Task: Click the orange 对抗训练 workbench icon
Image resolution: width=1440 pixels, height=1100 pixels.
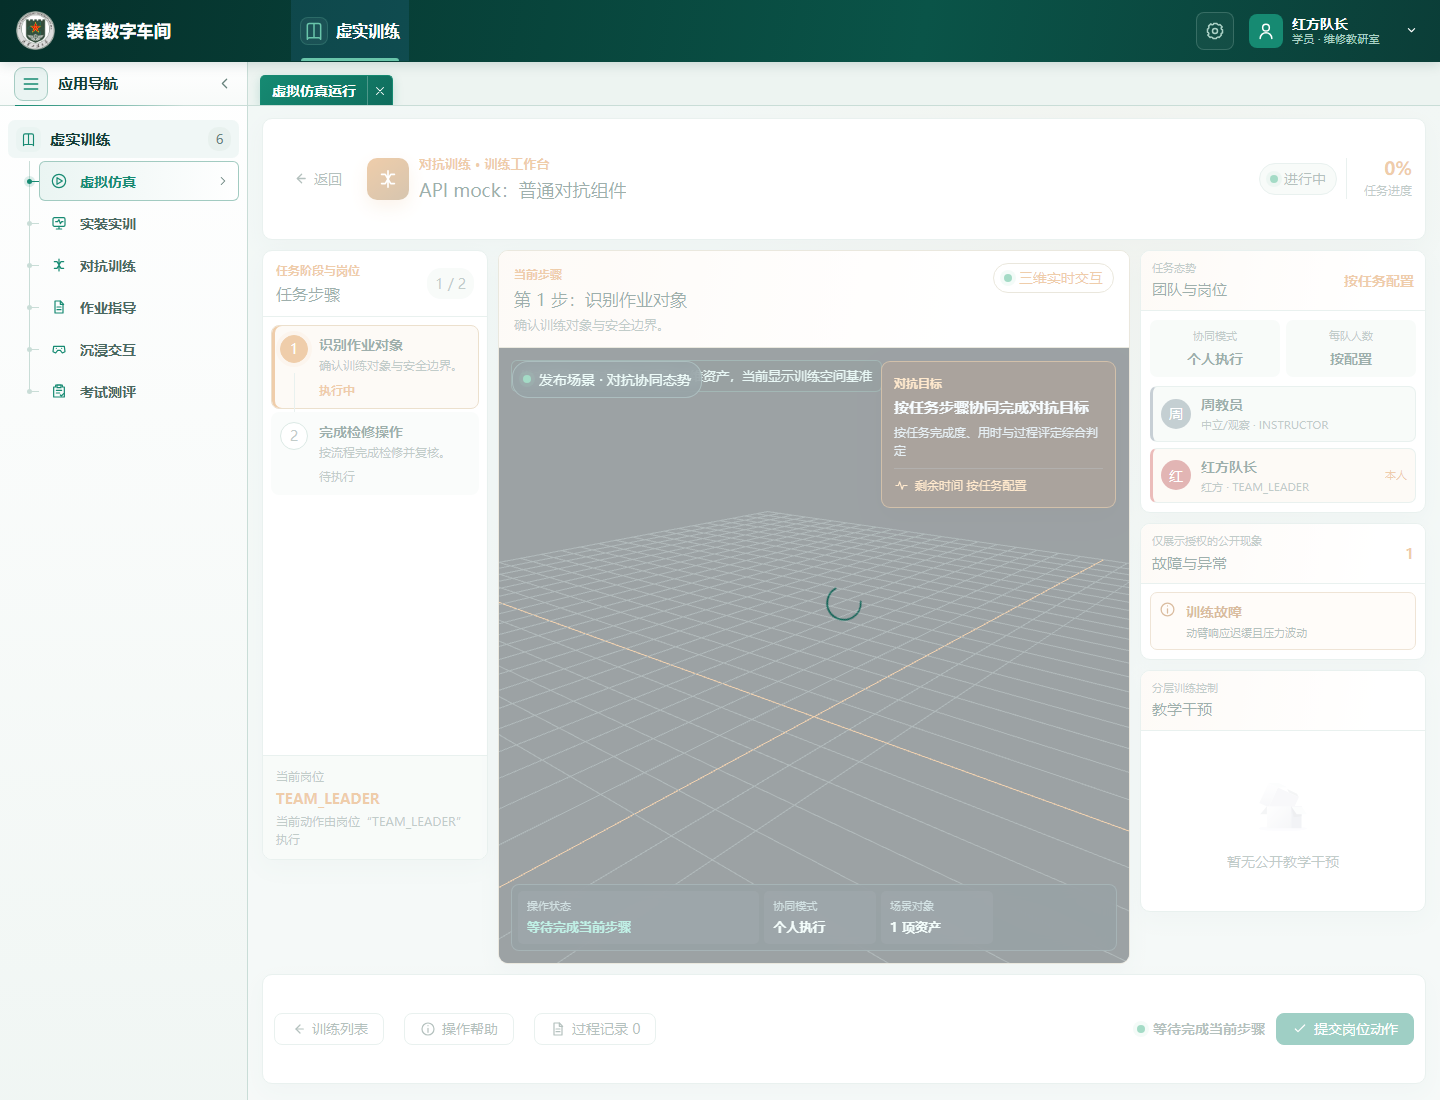Action: [x=388, y=179]
